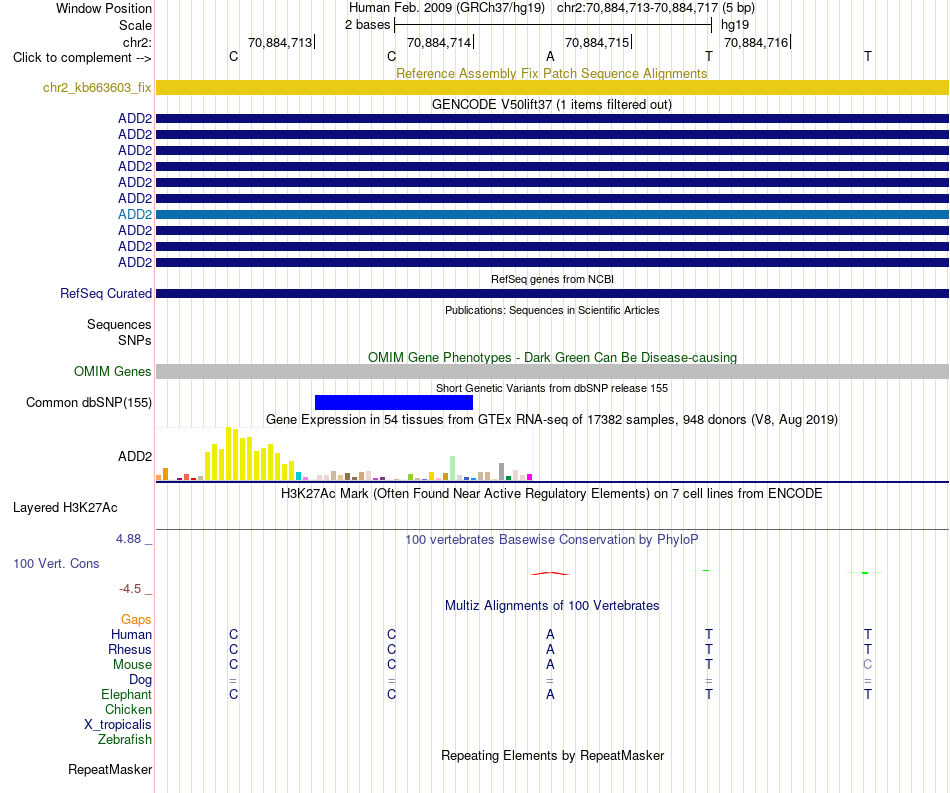
Task: Click the RefSeq Curated label
Action: point(105,293)
